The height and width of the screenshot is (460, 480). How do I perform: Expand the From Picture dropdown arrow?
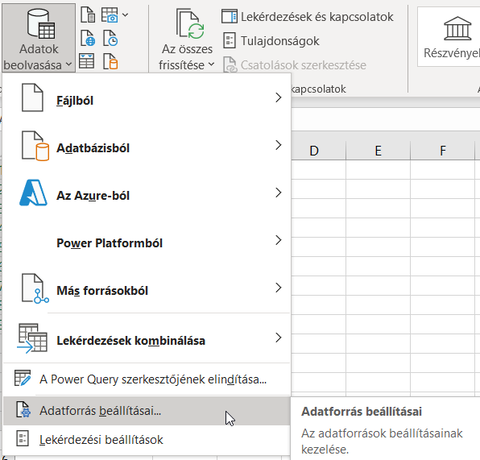125,15
